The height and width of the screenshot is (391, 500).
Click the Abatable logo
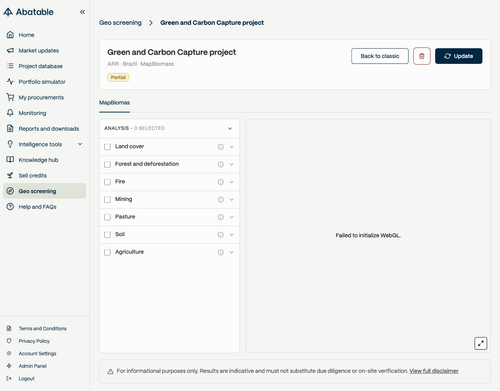pos(28,12)
